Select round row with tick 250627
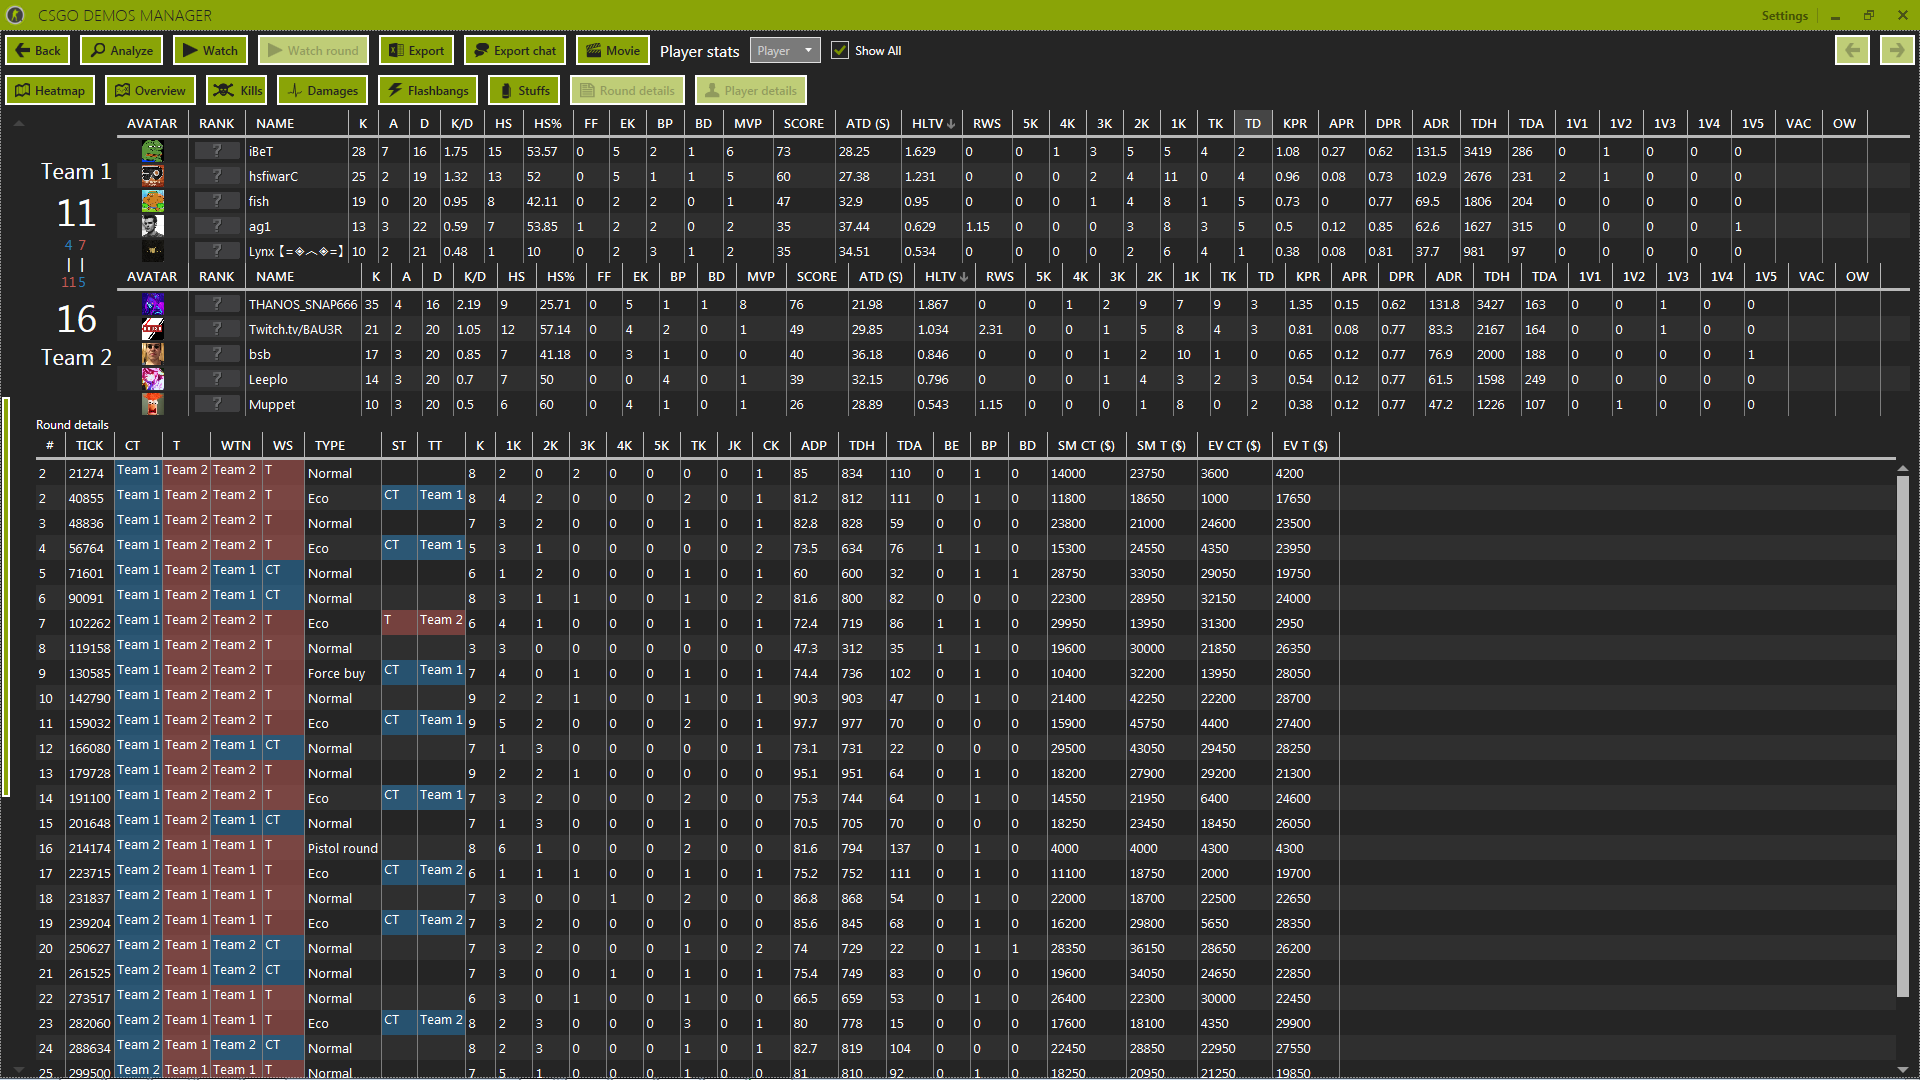 point(965,948)
